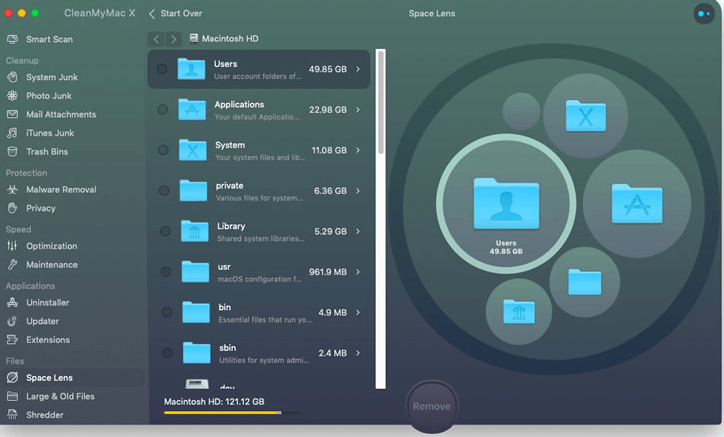Tick the selection circle for Applications
The width and height of the screenshot is (724, 437).
pos(163,109)
